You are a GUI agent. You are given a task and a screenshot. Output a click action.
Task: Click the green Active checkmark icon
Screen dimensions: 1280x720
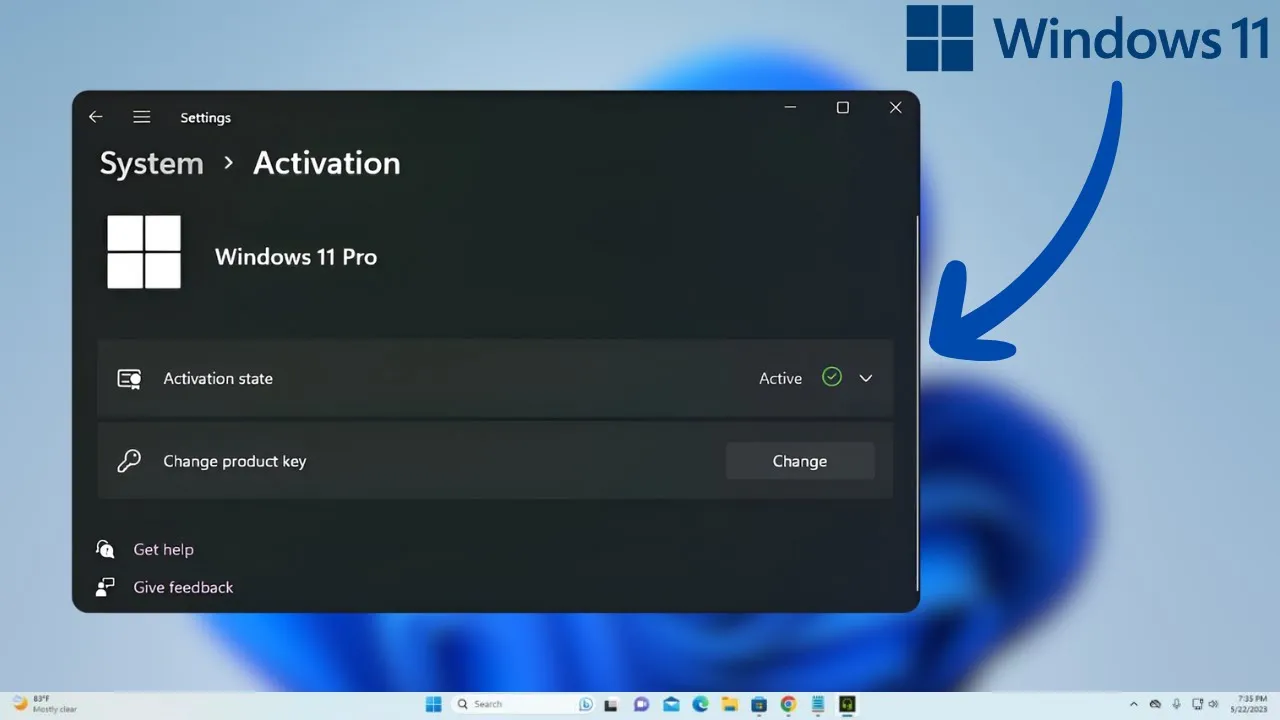tap(832, 377)
